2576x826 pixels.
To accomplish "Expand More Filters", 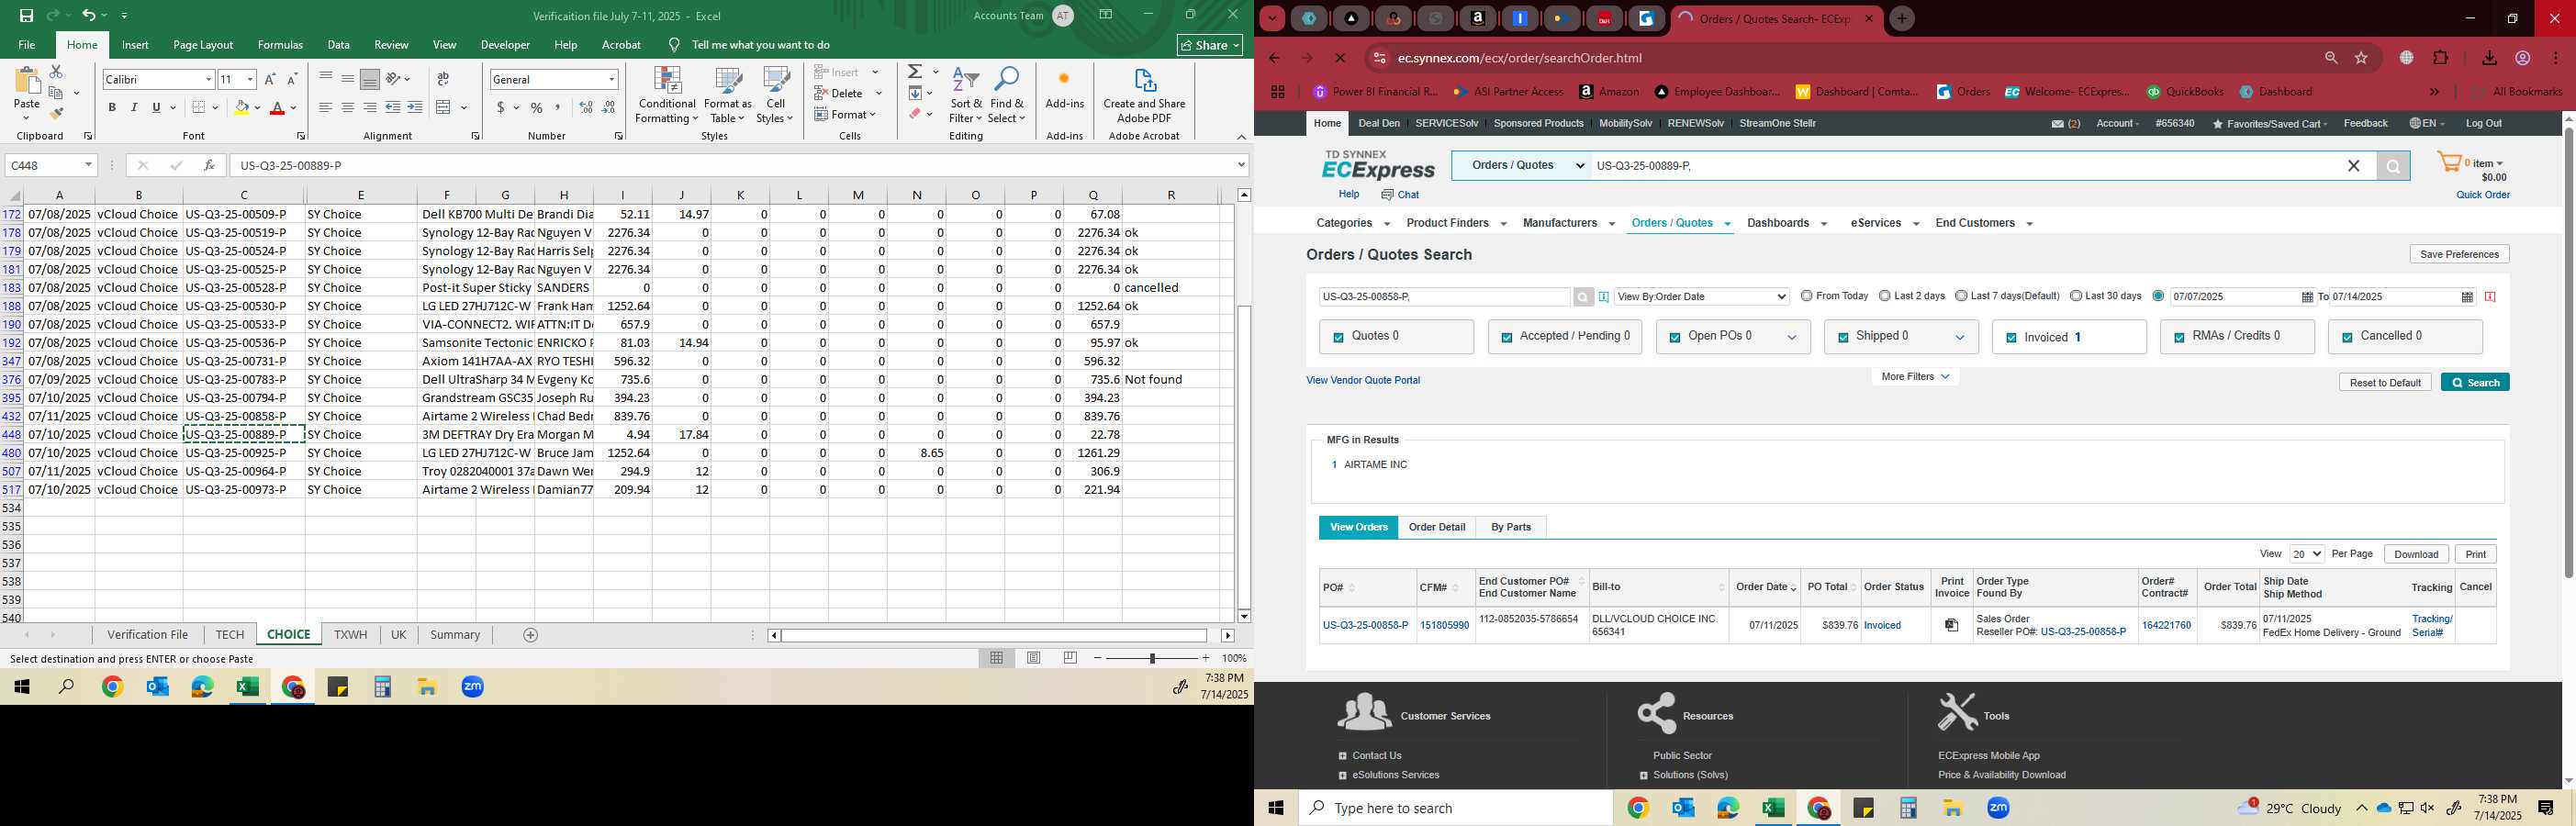I will click(x=1915, y=377).
